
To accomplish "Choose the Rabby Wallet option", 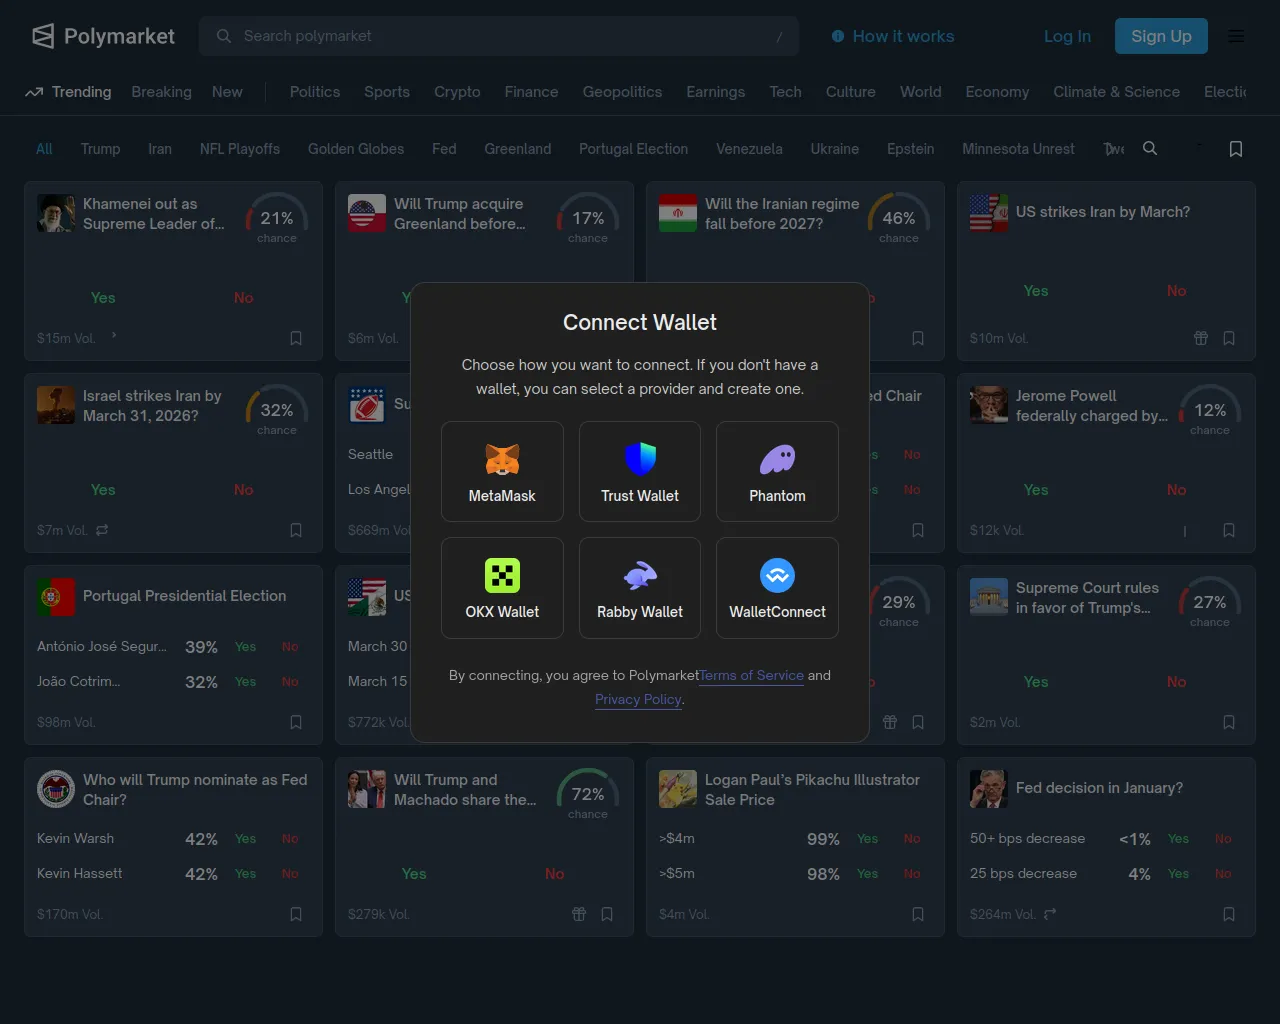I will click(640, 587).
